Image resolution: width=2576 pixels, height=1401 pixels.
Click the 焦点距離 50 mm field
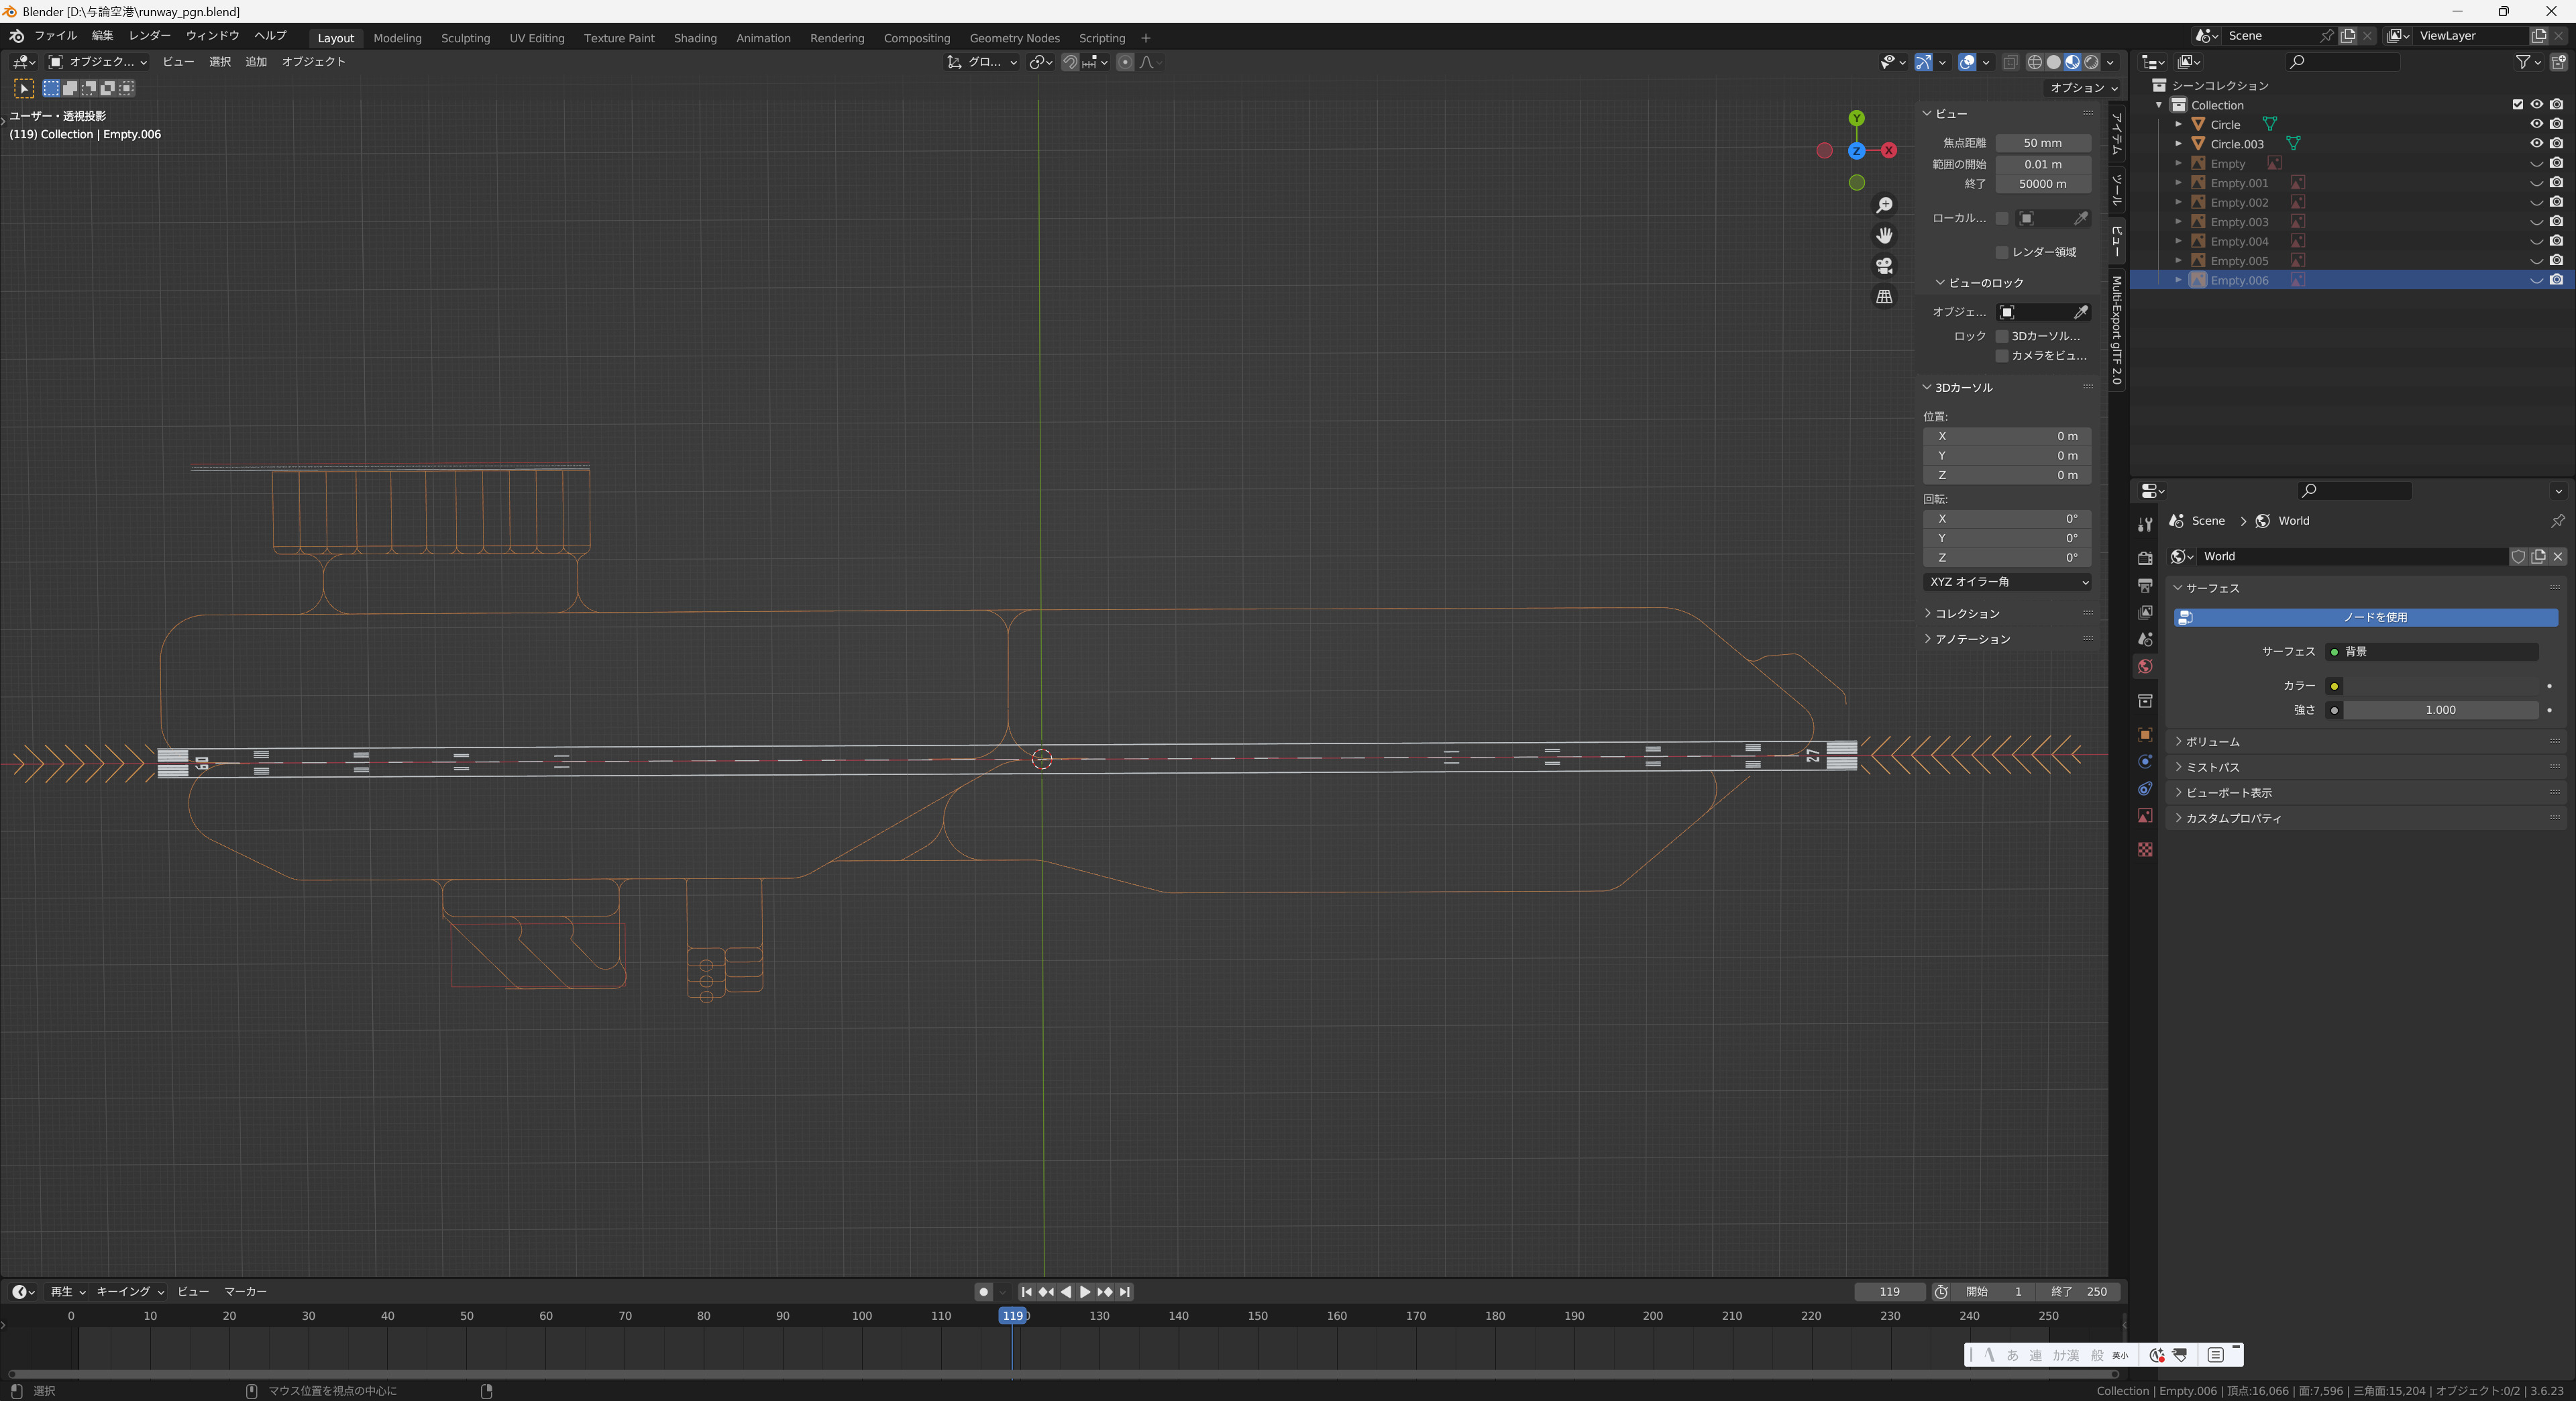(x=2043, y=143)
